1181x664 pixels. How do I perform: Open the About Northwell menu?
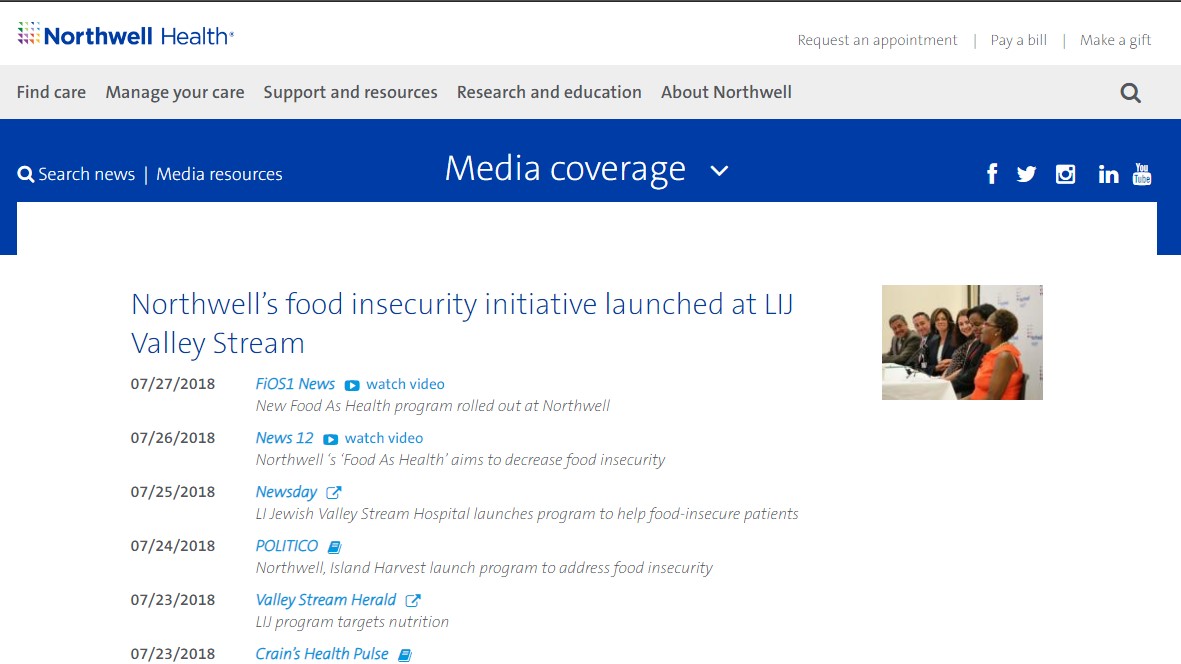726,92
